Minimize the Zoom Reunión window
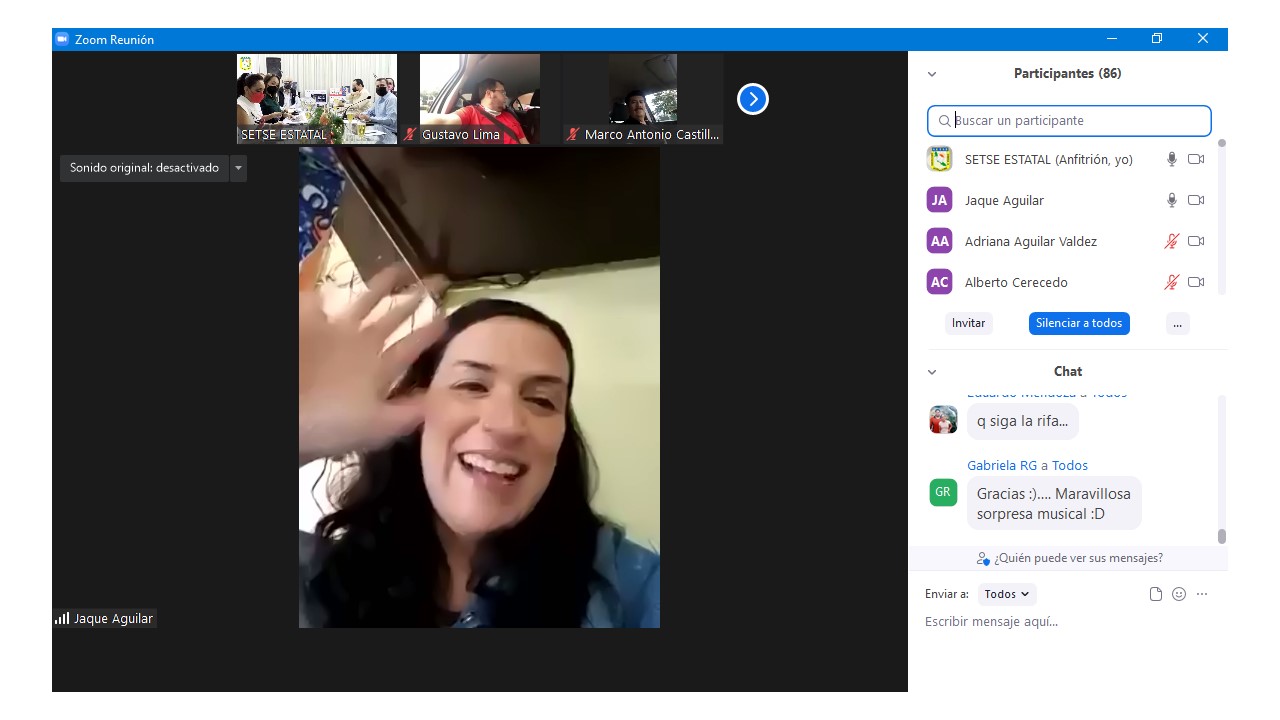The image size is (1280, 720). click(x=1112, y=39)
